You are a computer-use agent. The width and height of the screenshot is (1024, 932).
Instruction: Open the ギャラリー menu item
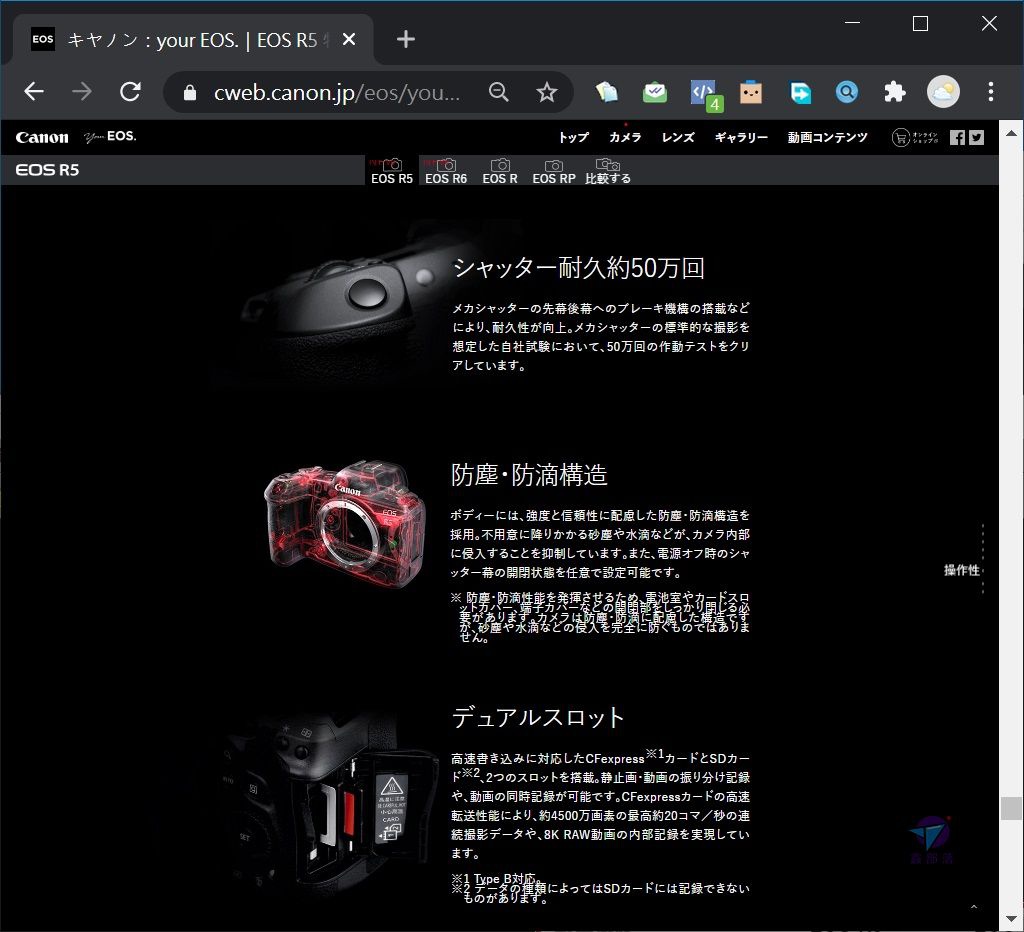(x=741, y=137)
